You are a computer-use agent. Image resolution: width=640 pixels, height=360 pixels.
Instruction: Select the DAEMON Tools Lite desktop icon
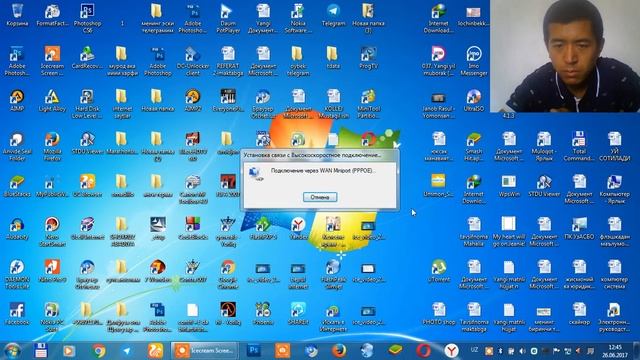[x=17, y=275]
